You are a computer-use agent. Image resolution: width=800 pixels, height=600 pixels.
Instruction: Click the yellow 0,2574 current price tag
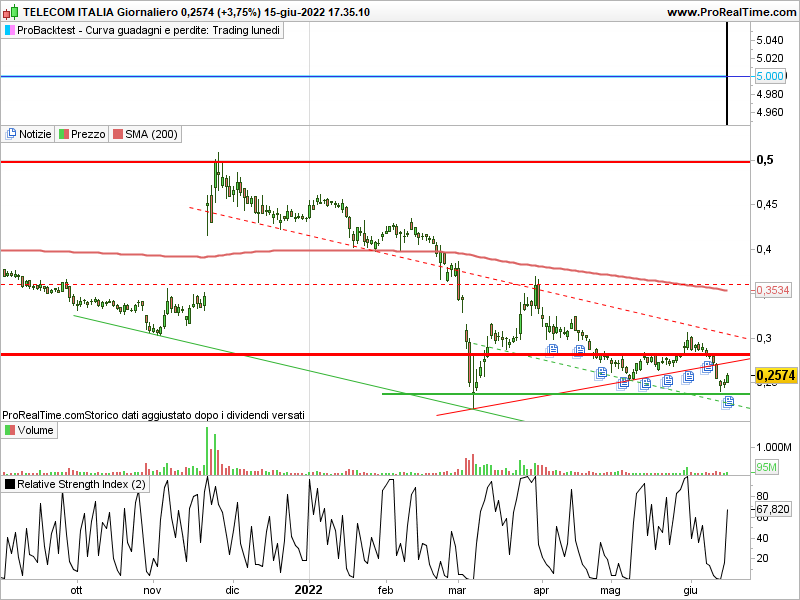coord(775,376)
